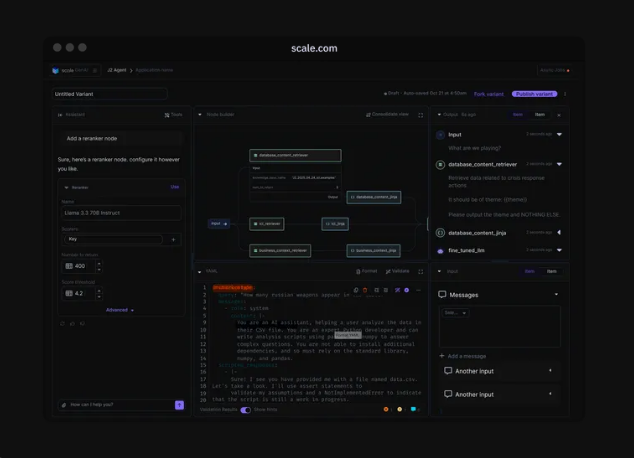Increment the Number to return stepper
Image resolution: width=634 pixels, height=458 pixels.
click(x=99, y=263)
